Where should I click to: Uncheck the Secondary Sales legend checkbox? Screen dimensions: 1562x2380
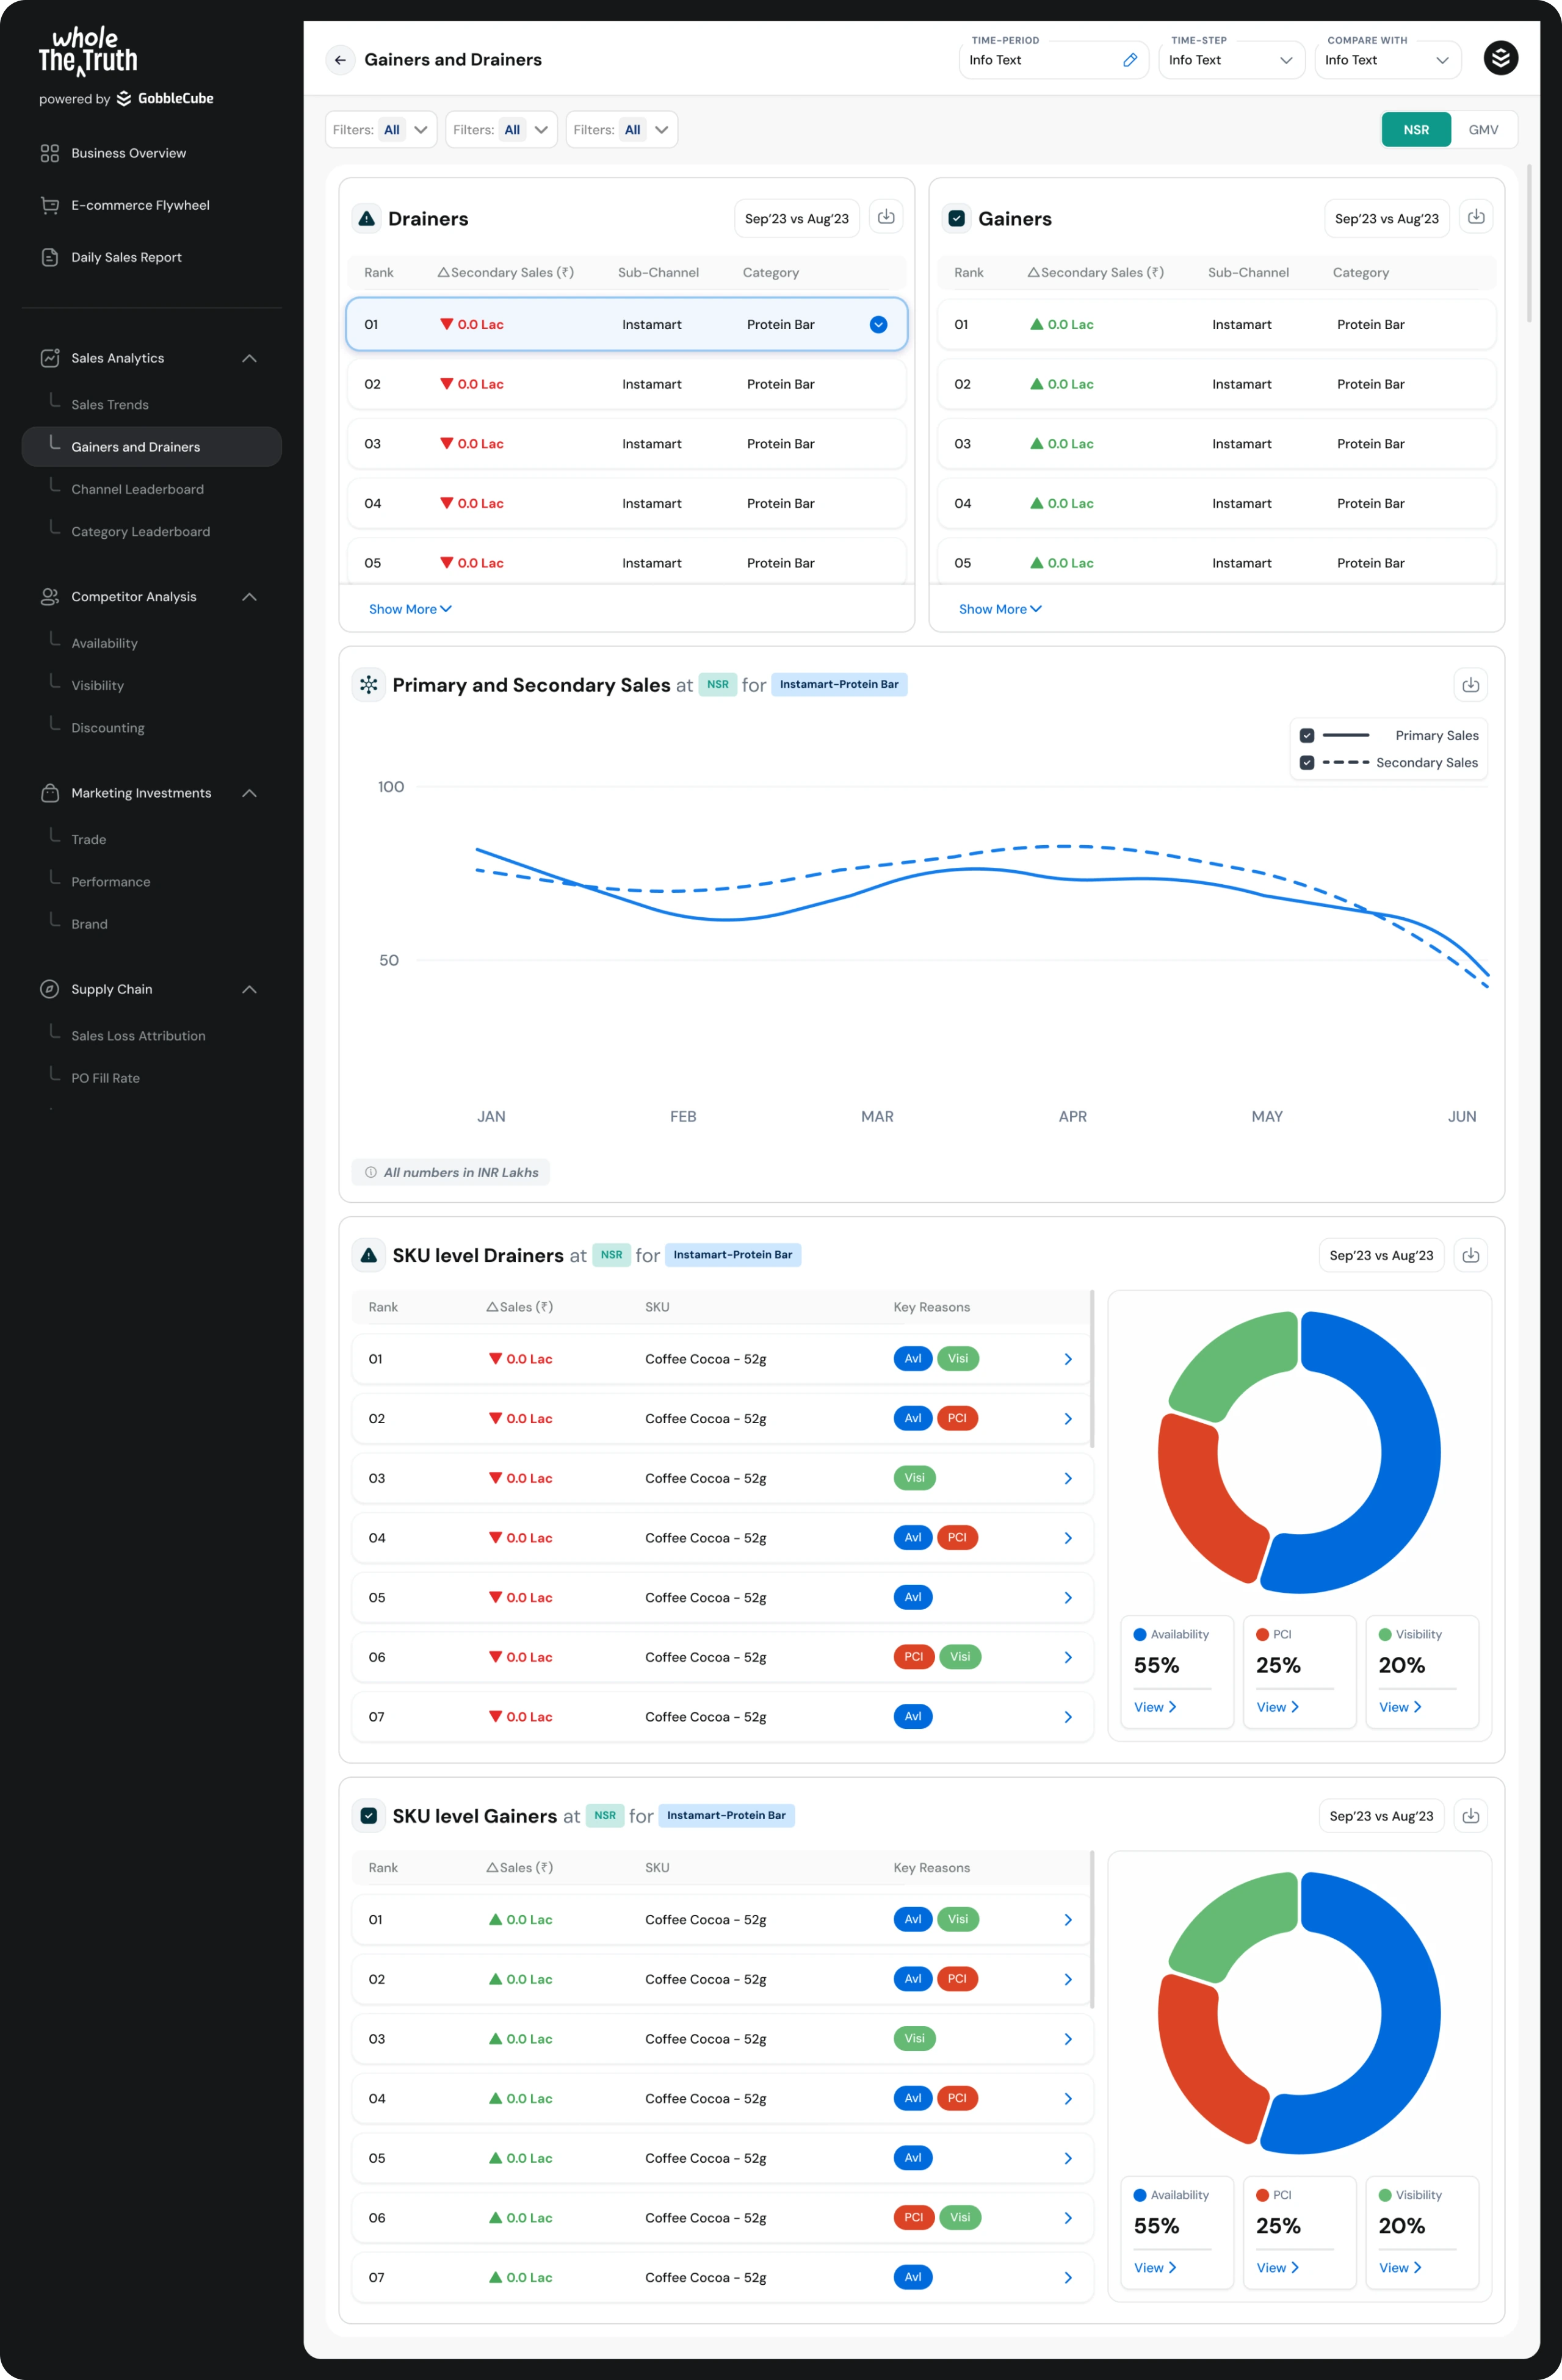[x=1306, y=763]
